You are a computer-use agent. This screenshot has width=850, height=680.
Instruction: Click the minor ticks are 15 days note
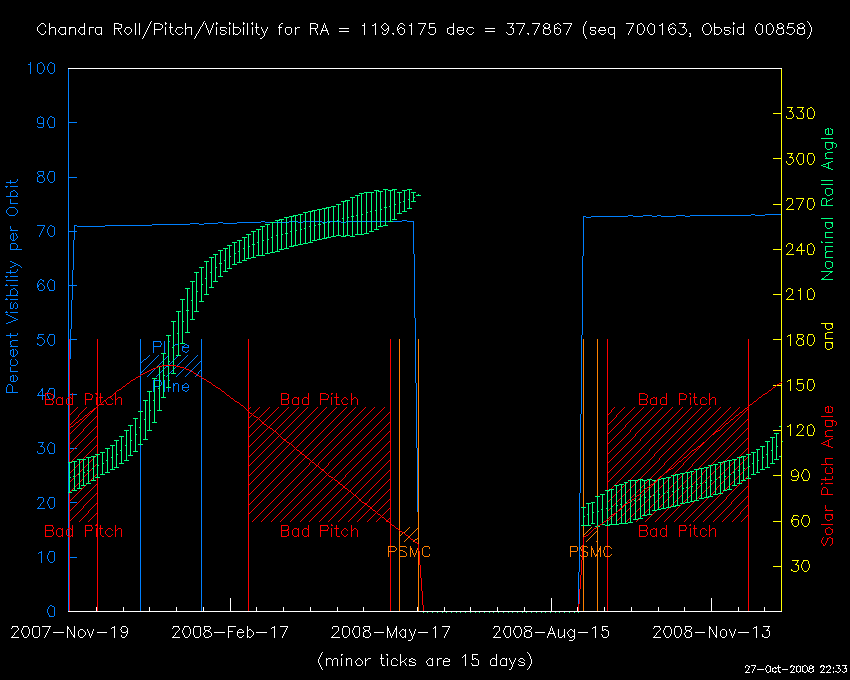pyautogui.click(x=424, y=661)
